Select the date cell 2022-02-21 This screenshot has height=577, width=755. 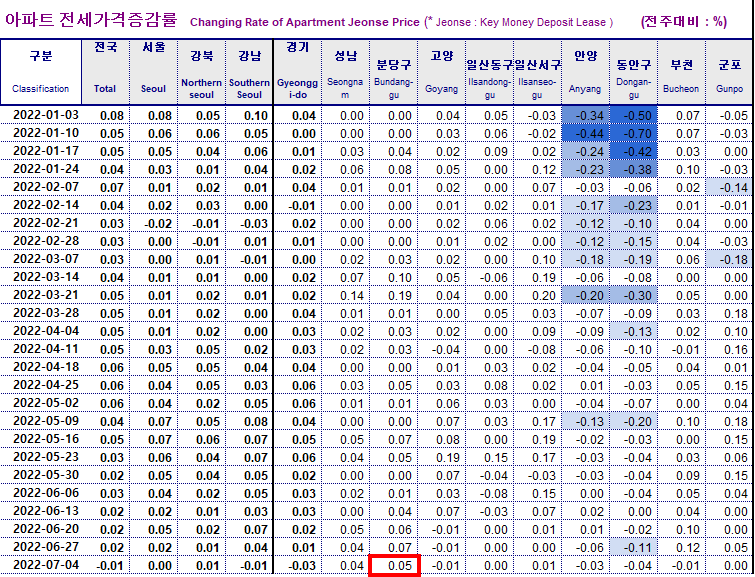point(41,223)
